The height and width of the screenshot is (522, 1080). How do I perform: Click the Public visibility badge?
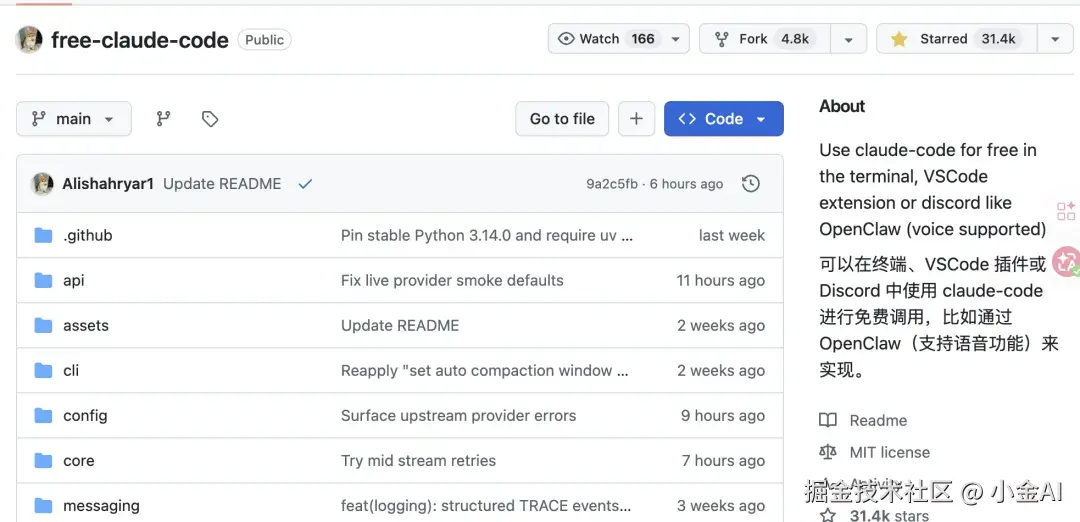tap(264, 40)
